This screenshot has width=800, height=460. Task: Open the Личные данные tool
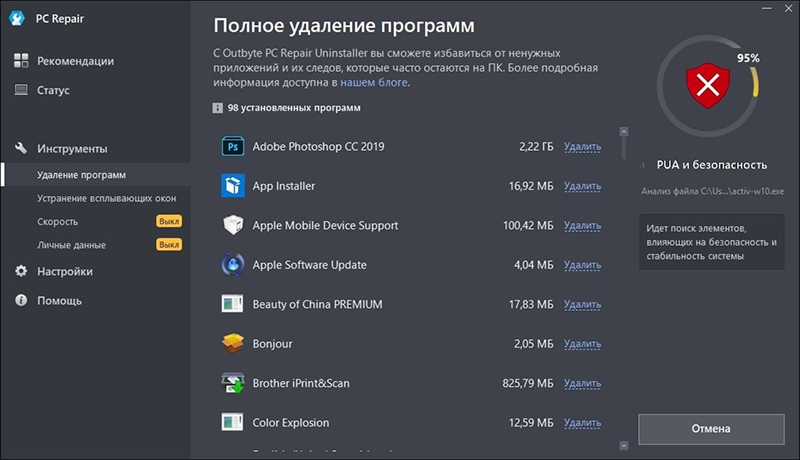[71, 245]
